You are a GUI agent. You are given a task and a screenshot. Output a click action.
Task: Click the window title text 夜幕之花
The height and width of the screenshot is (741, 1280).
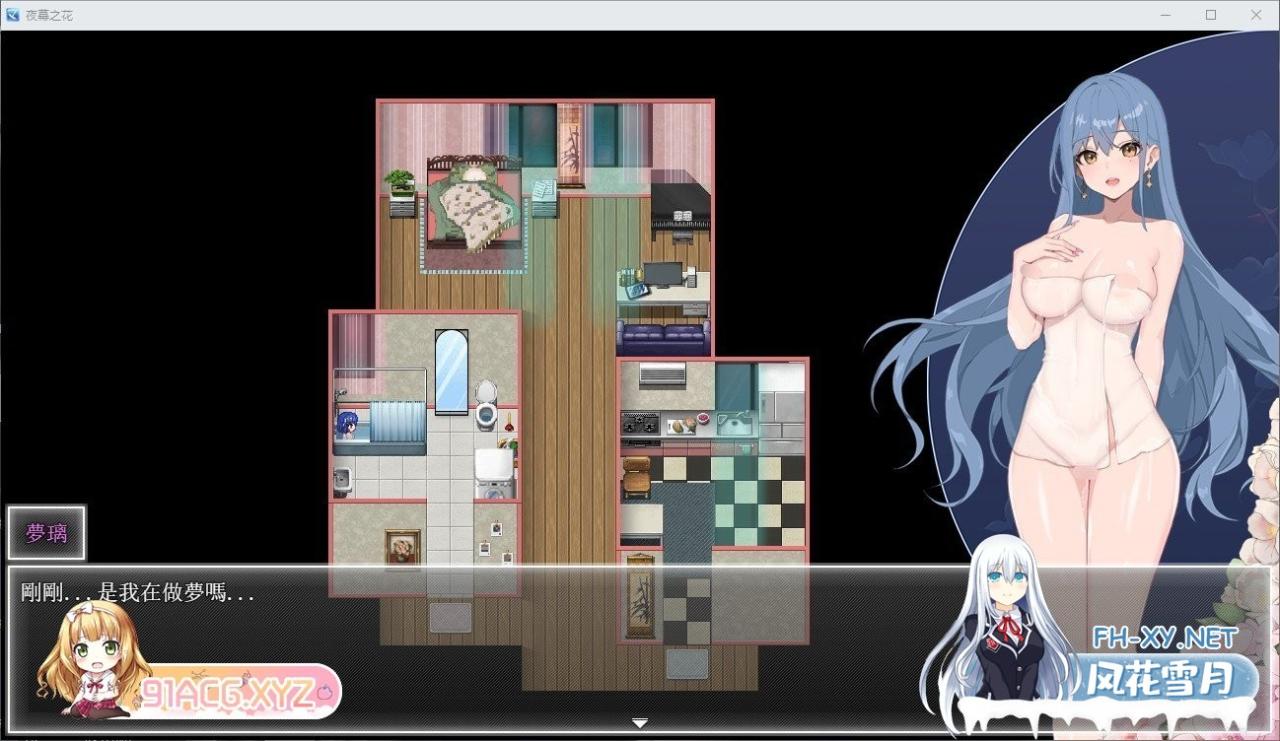click(48, 15)
